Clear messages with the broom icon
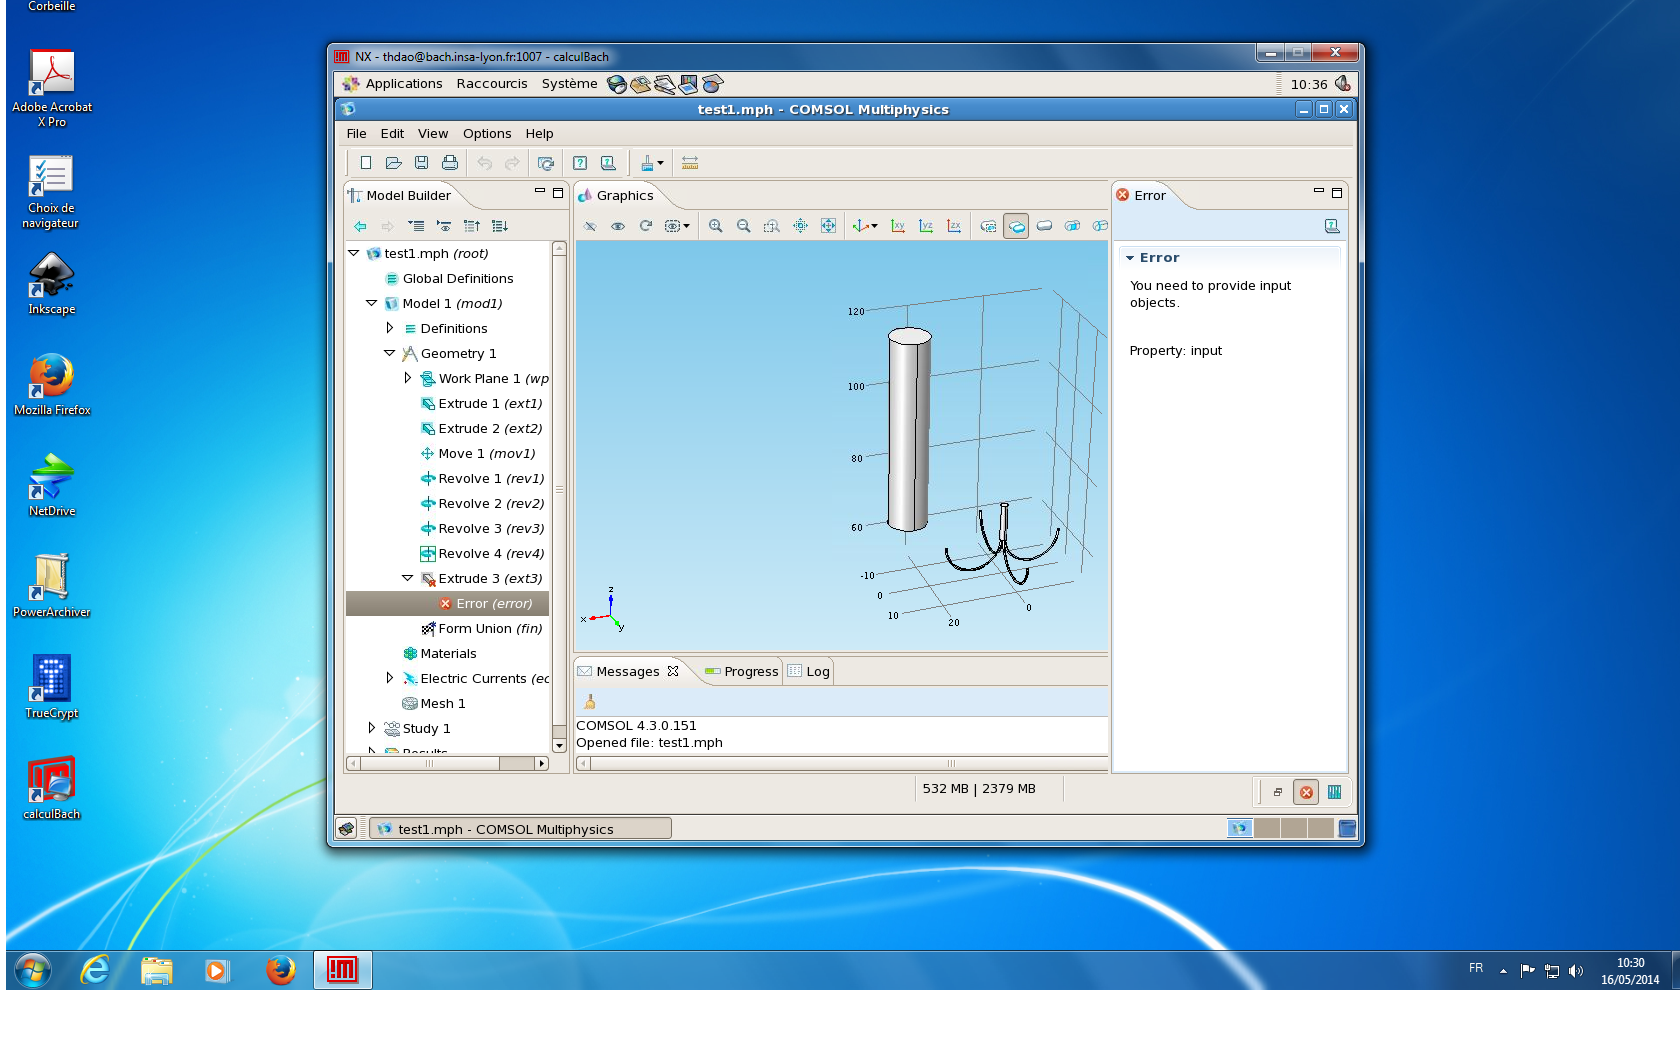 590,702
